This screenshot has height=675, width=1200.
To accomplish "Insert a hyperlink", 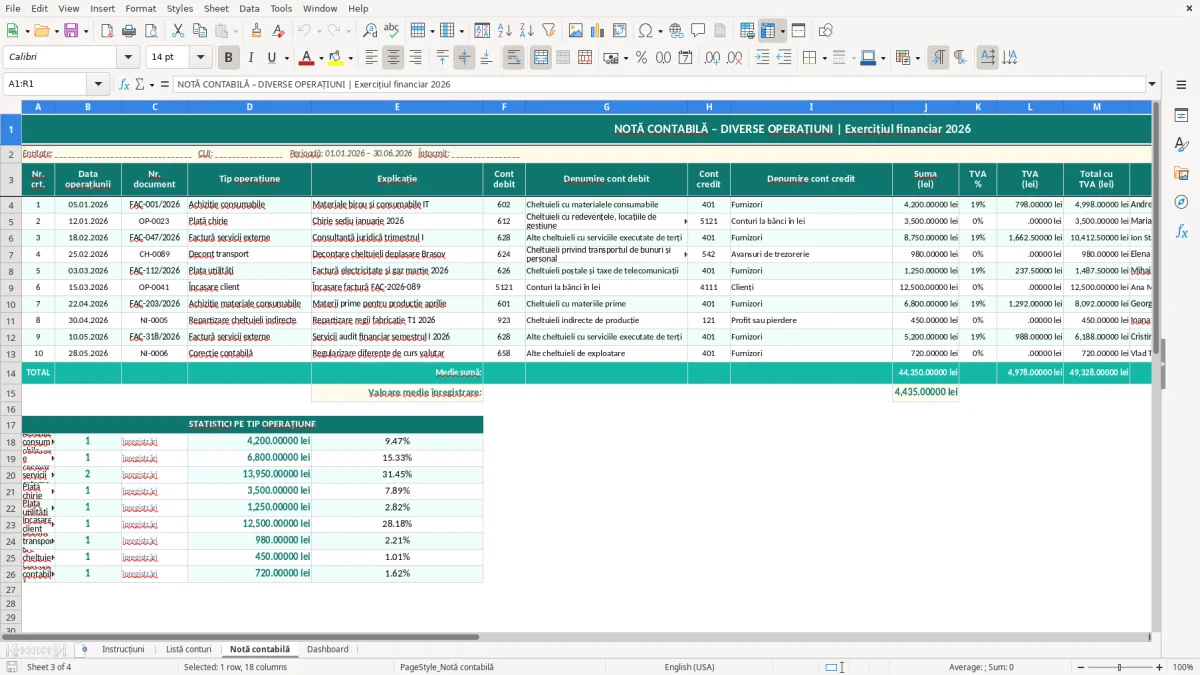I will [676, 31].
